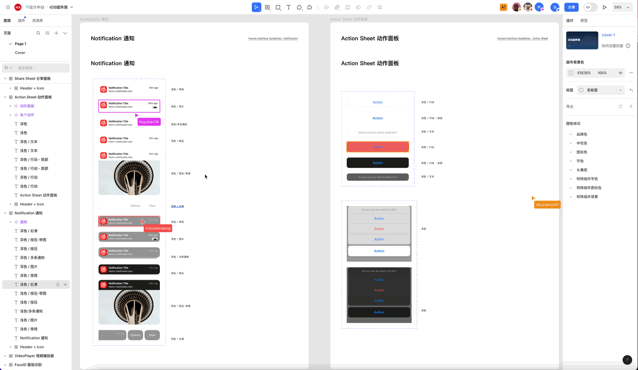Click the red Action button on canvas
638x370 pixels.
[x=378, y=147]
